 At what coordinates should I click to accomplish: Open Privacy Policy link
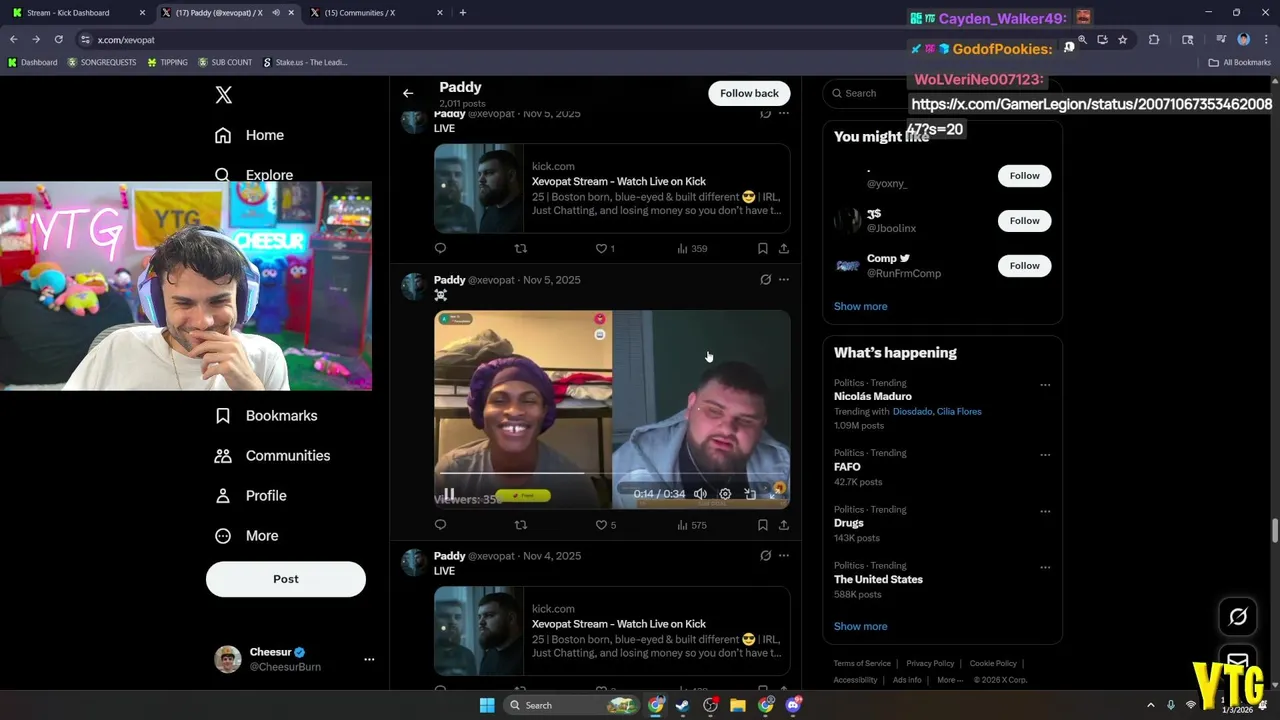(x=930, y=663)
